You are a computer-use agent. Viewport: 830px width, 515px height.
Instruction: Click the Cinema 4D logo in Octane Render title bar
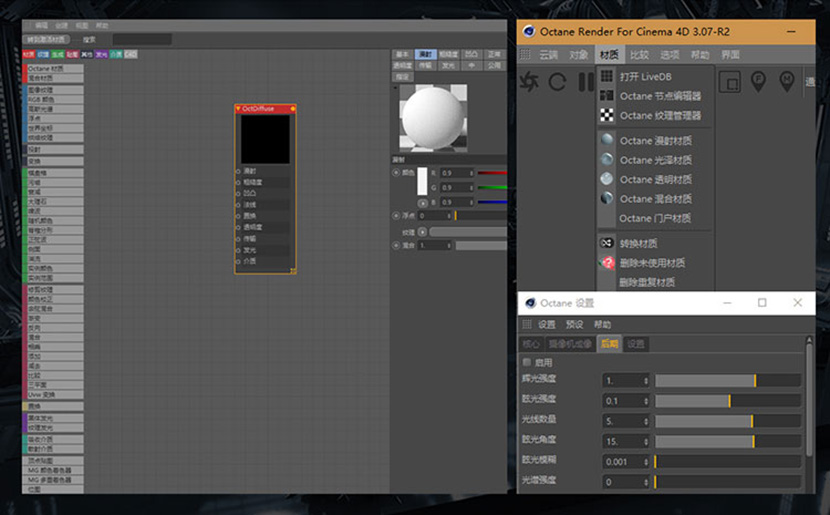[x=529, y=31]
